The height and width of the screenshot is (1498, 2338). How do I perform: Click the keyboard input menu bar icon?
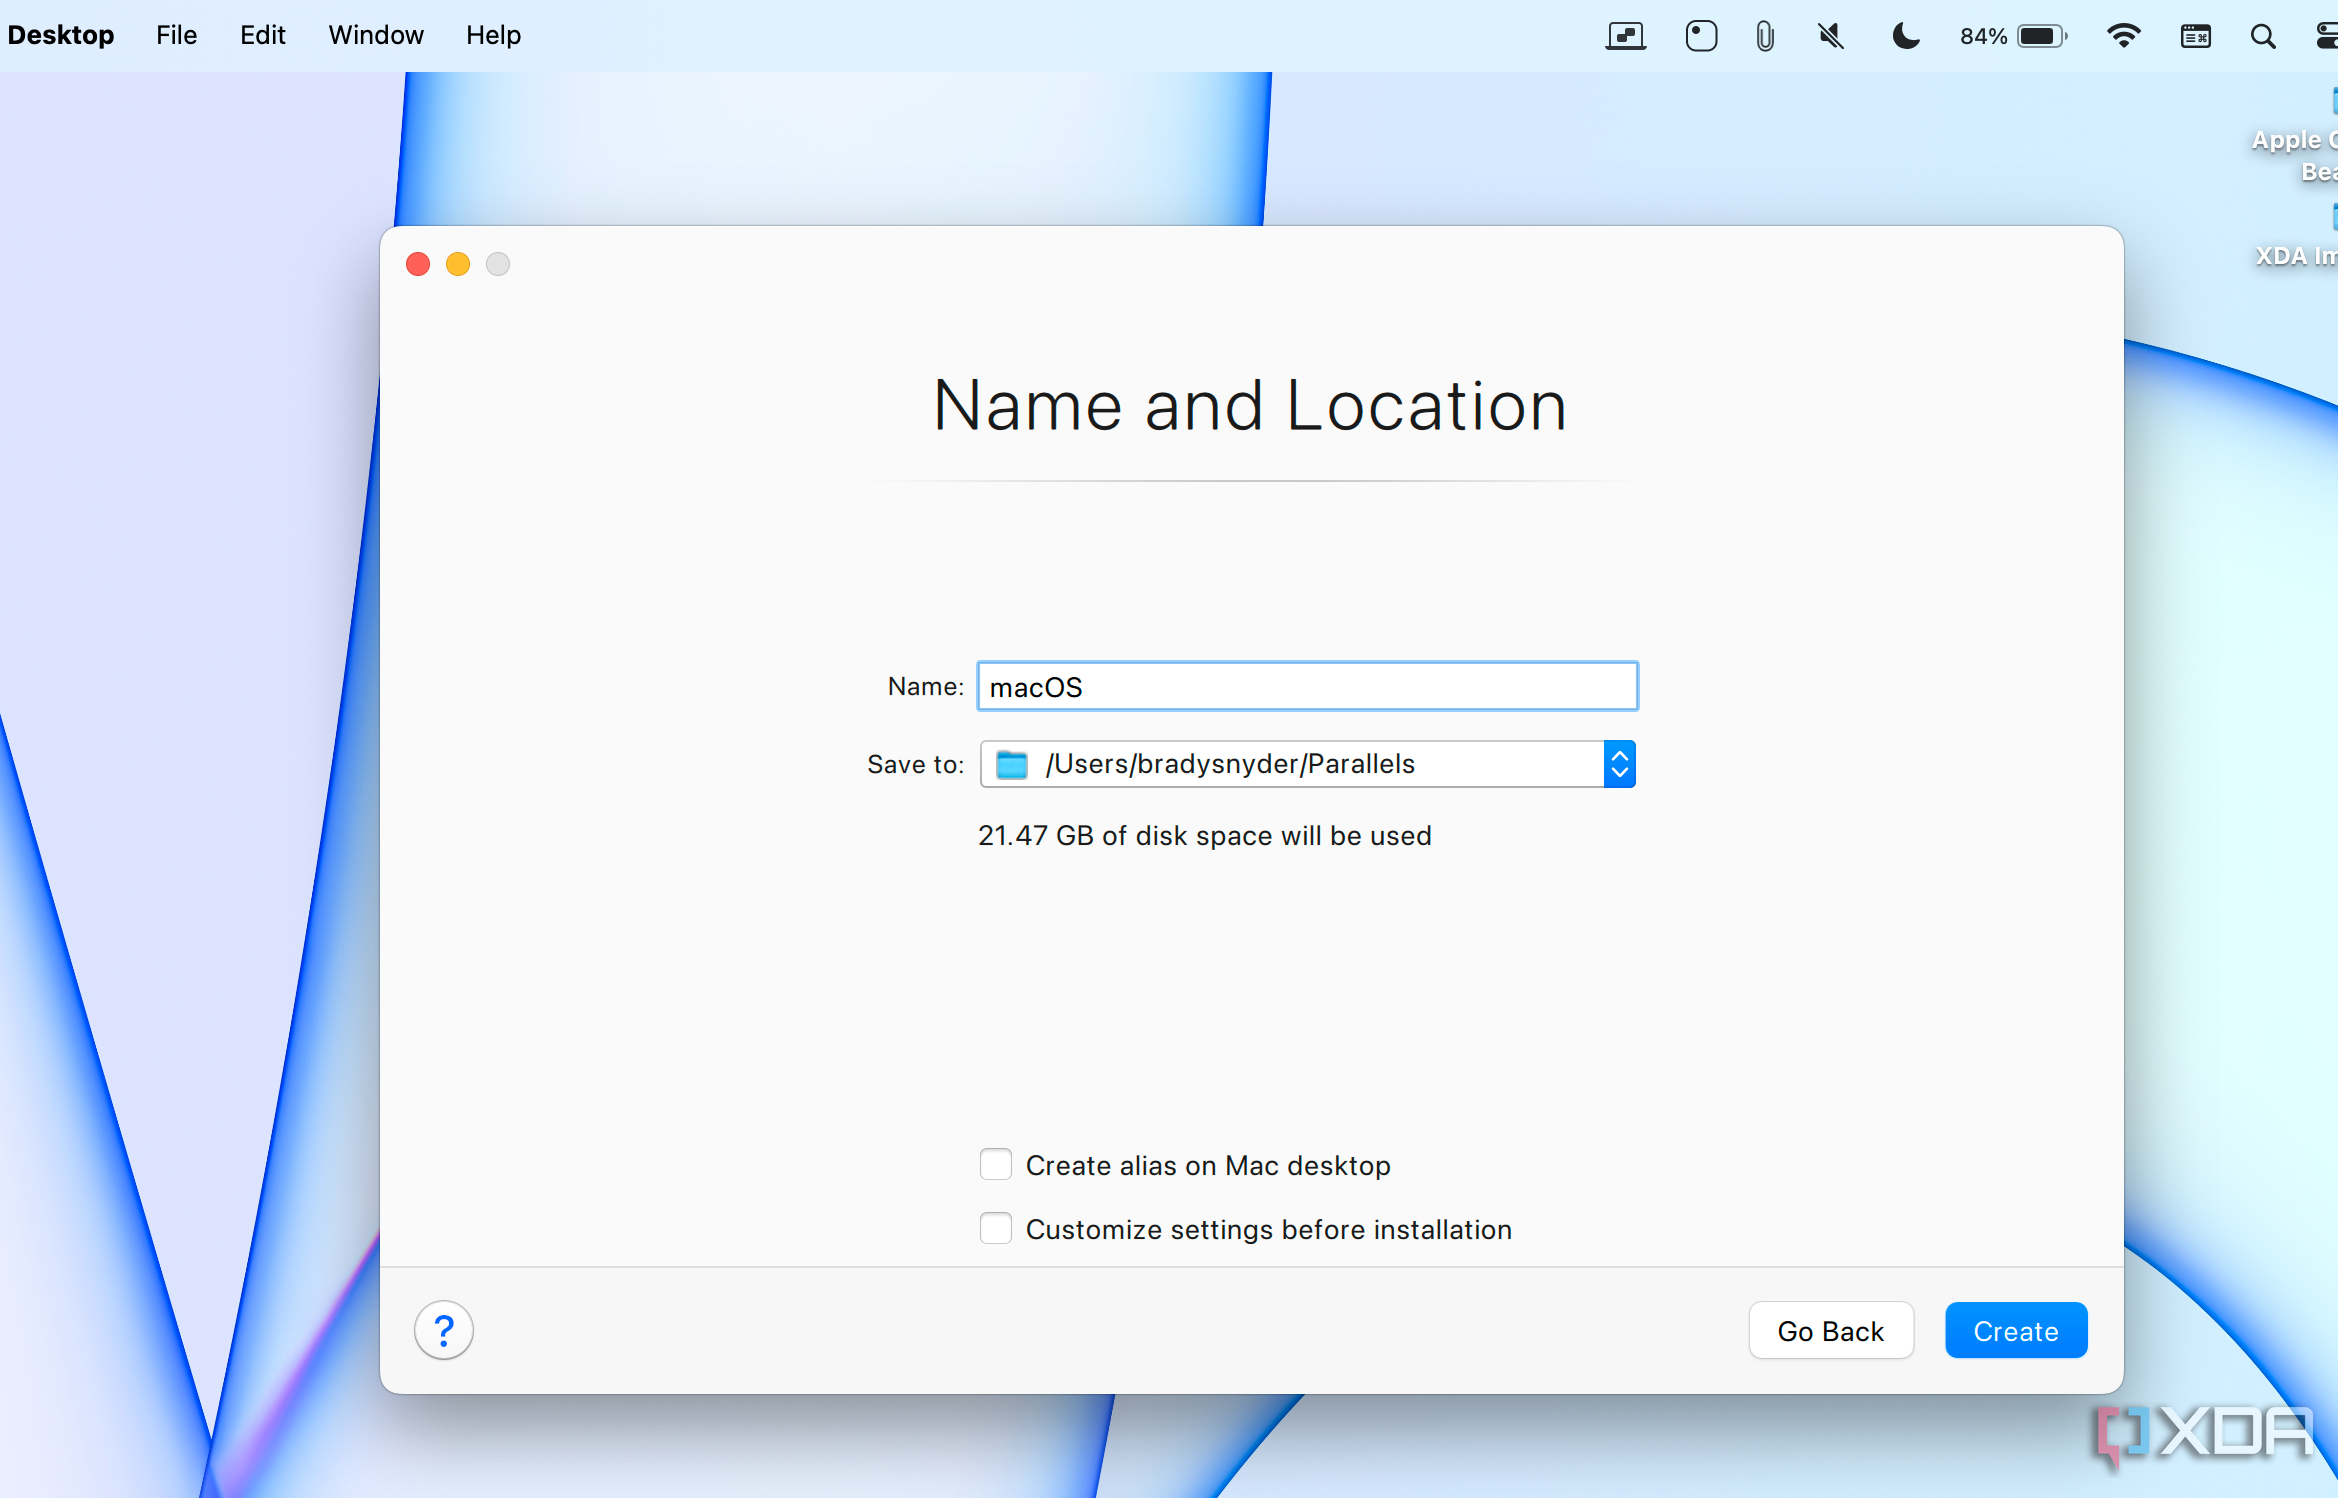click(2195, 36)
